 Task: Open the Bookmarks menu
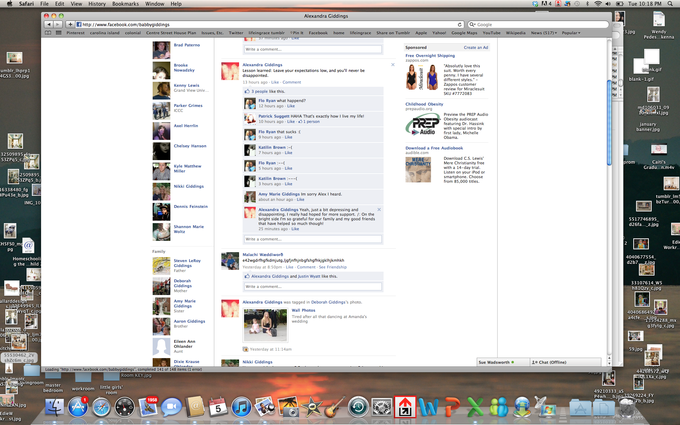(125, 3)
